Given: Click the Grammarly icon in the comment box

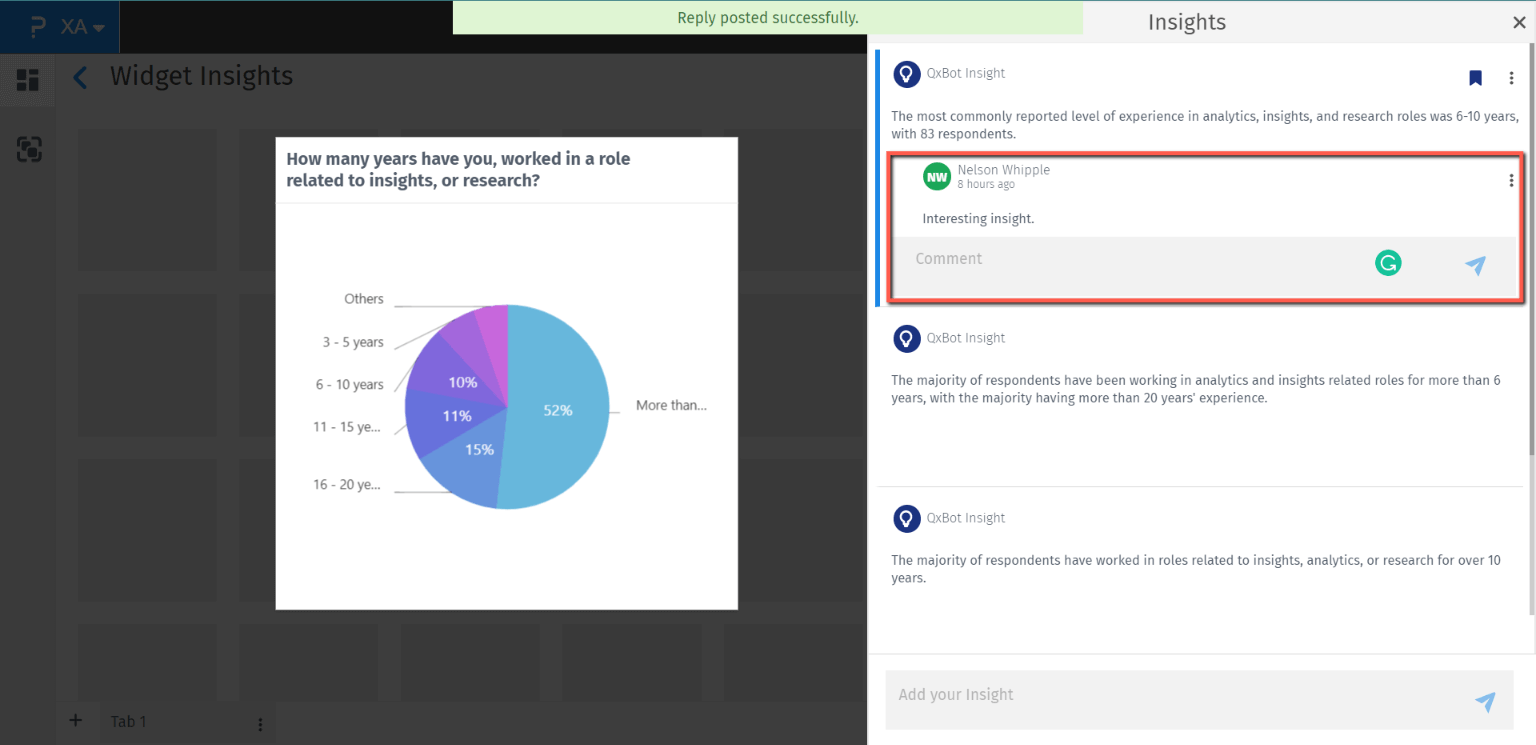Looking at the screenshot, I should 1388,263.
